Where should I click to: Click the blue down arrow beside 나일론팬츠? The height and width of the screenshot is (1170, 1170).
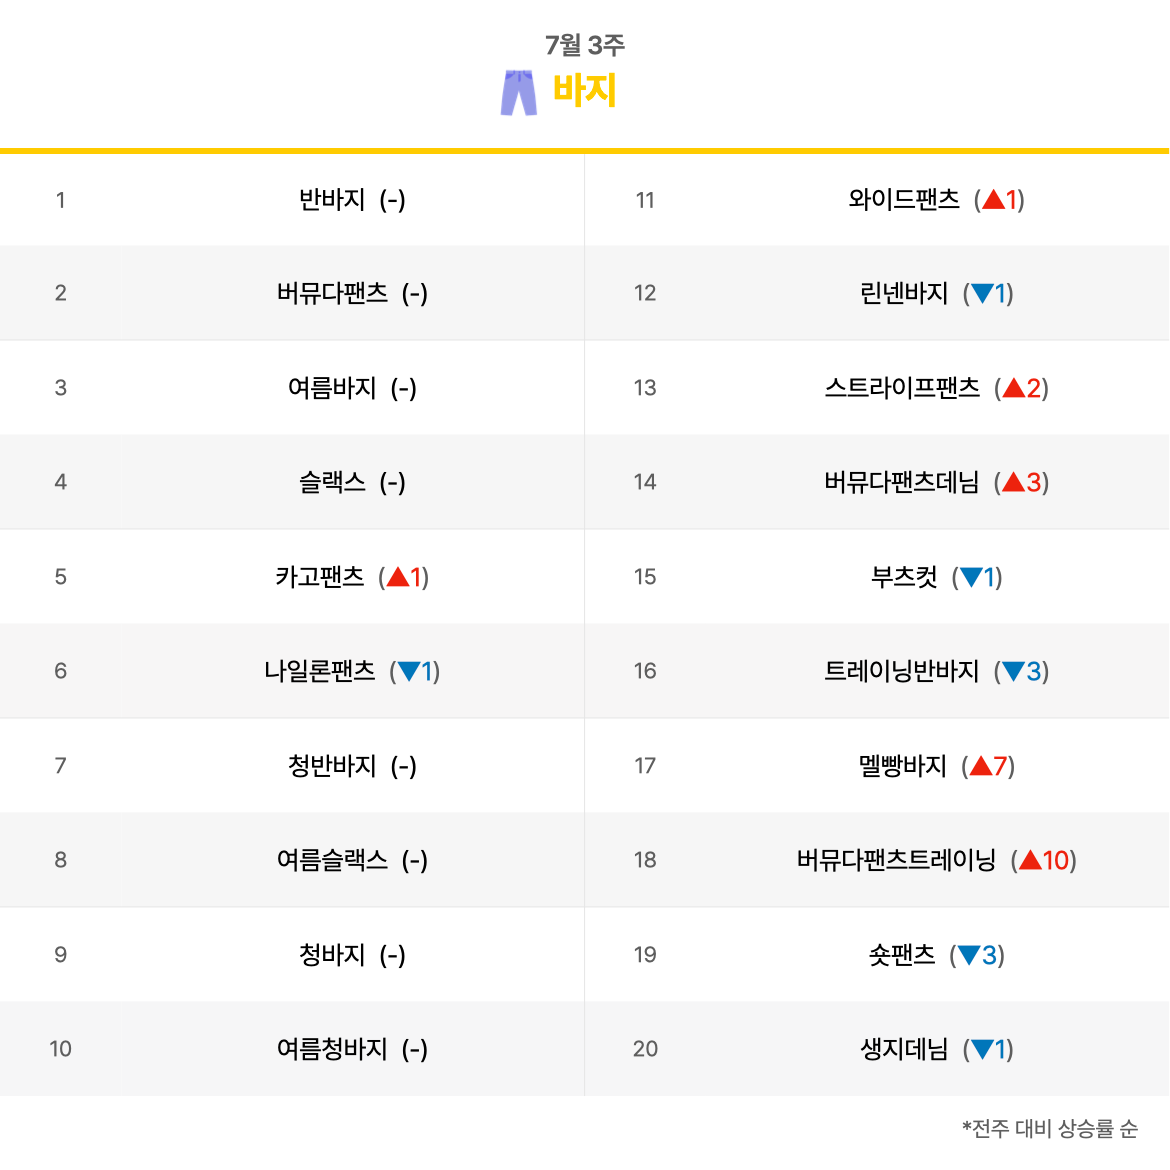(x=409, y=672)
